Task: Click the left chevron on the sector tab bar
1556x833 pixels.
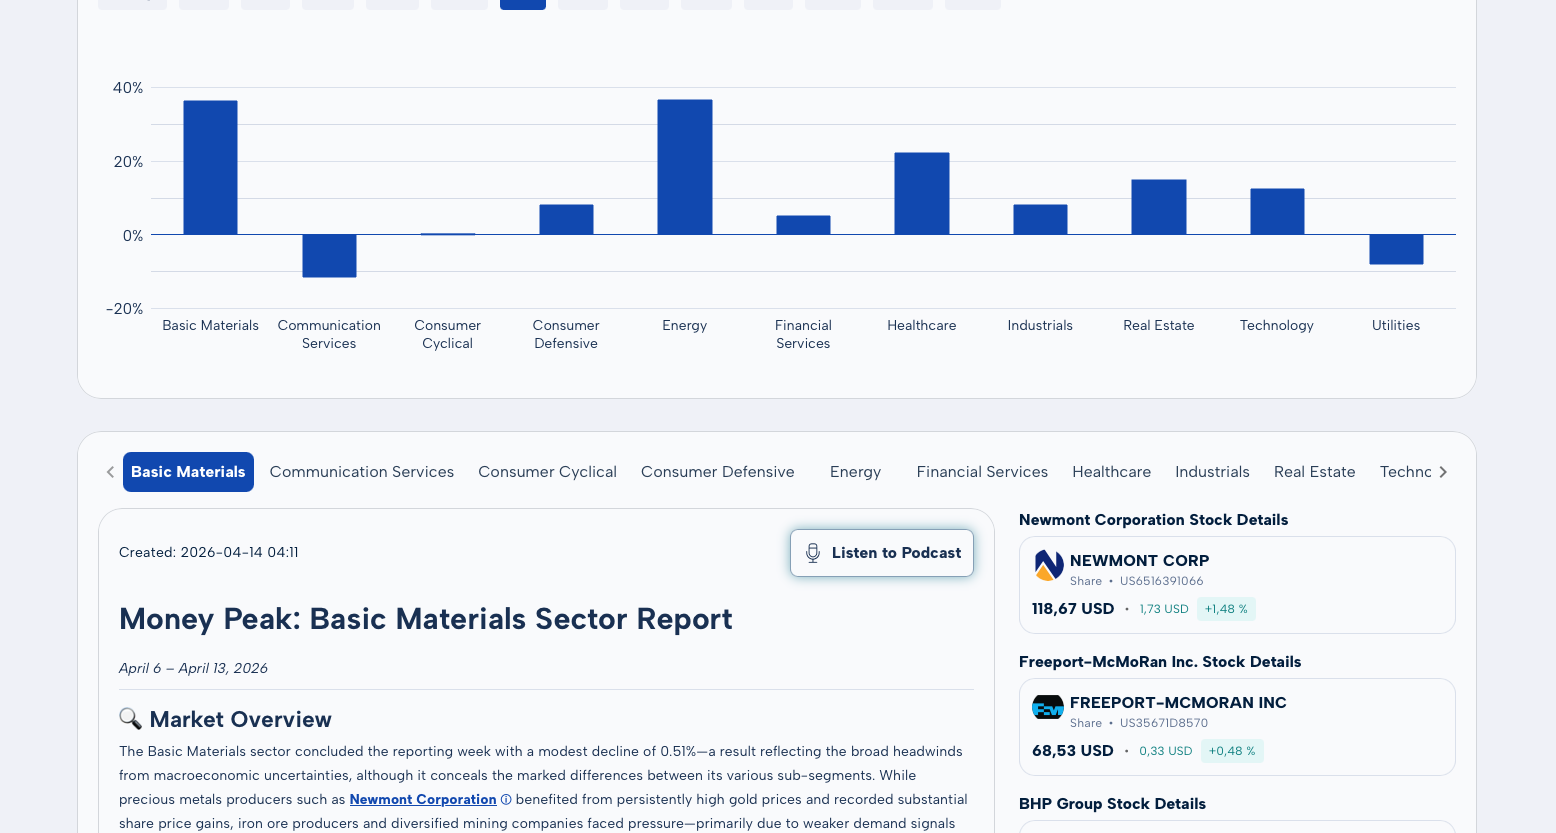Action: pos(109,471)
